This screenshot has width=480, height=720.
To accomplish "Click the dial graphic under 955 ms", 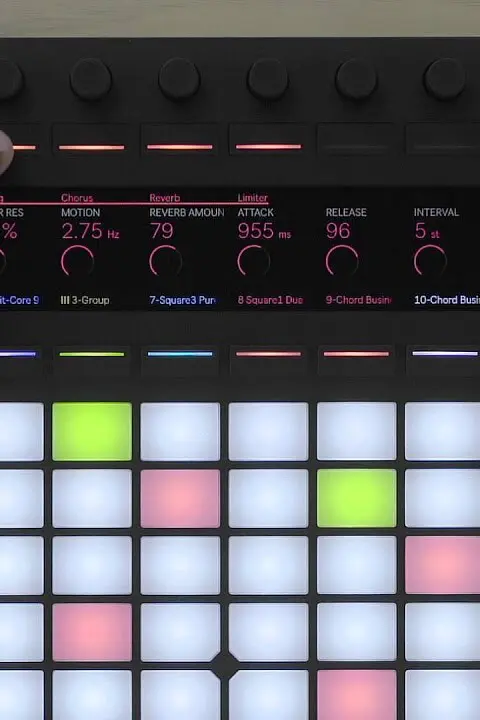I will pyautogui.click(x=254, y=261).
